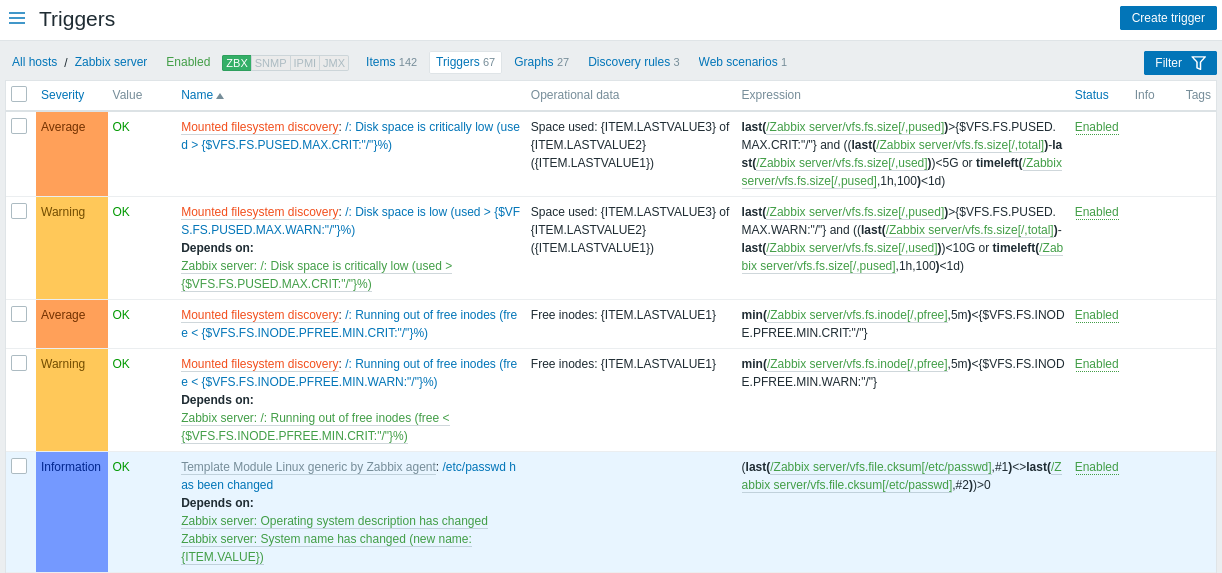Open the Web scenarios tab
The width and height of the screenshot is (1222, 573).
(742, 62)
